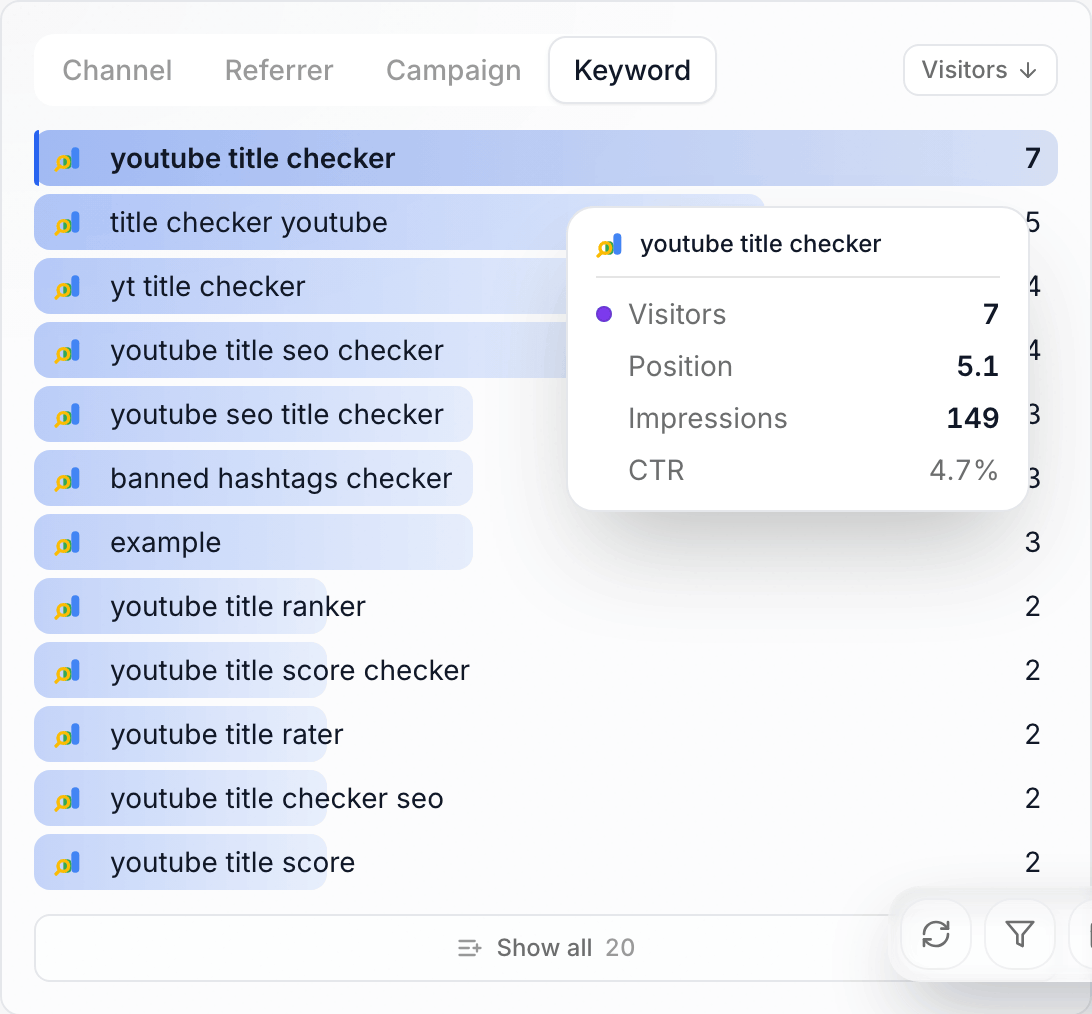This screenshot has width=1092, height=1014.
Task: Click visitor count 3 on 'example' row
Action: coord(1033,543)
